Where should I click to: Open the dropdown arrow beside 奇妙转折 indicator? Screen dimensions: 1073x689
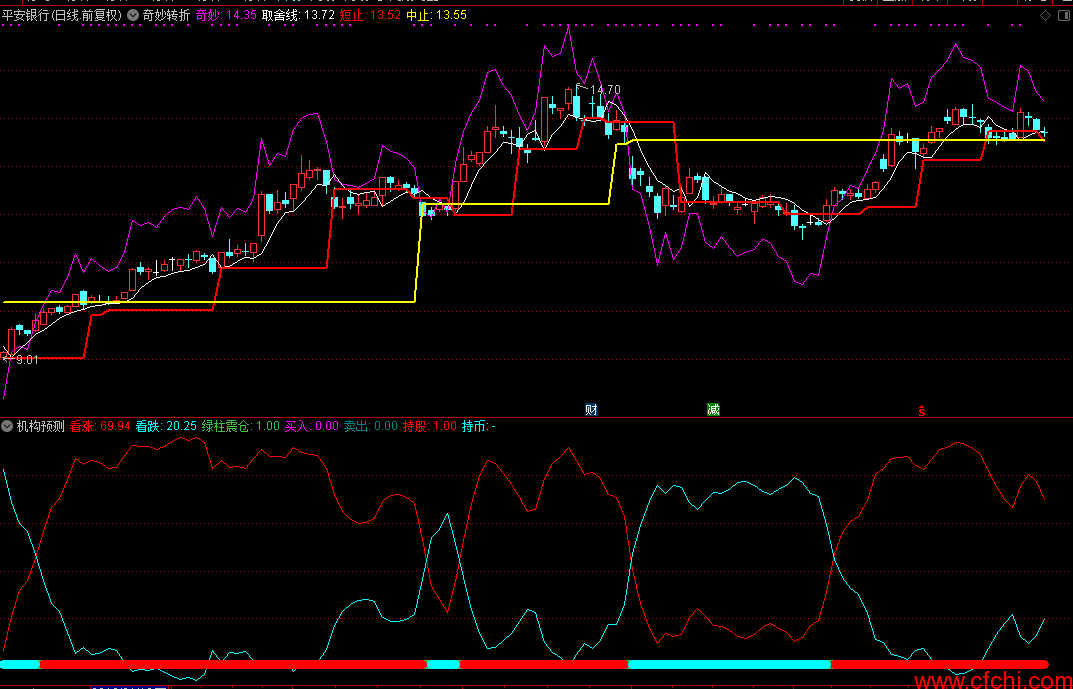[133, 15]
